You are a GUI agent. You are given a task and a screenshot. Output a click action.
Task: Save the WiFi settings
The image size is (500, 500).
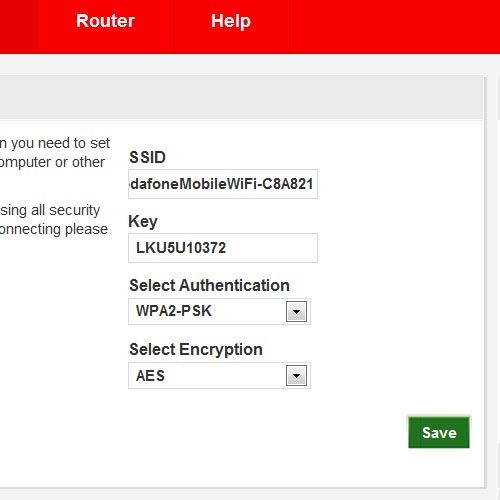[x=439, y=433]
